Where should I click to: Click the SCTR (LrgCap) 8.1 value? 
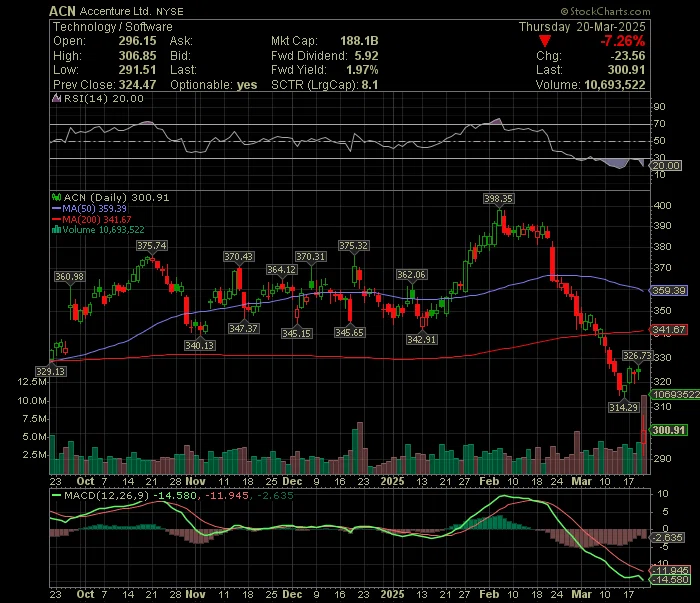370,85
